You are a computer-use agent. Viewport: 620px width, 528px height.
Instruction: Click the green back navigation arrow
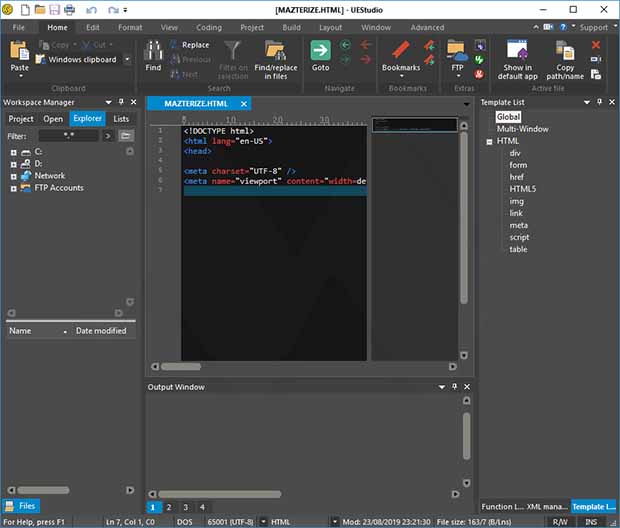pos(345,45)
